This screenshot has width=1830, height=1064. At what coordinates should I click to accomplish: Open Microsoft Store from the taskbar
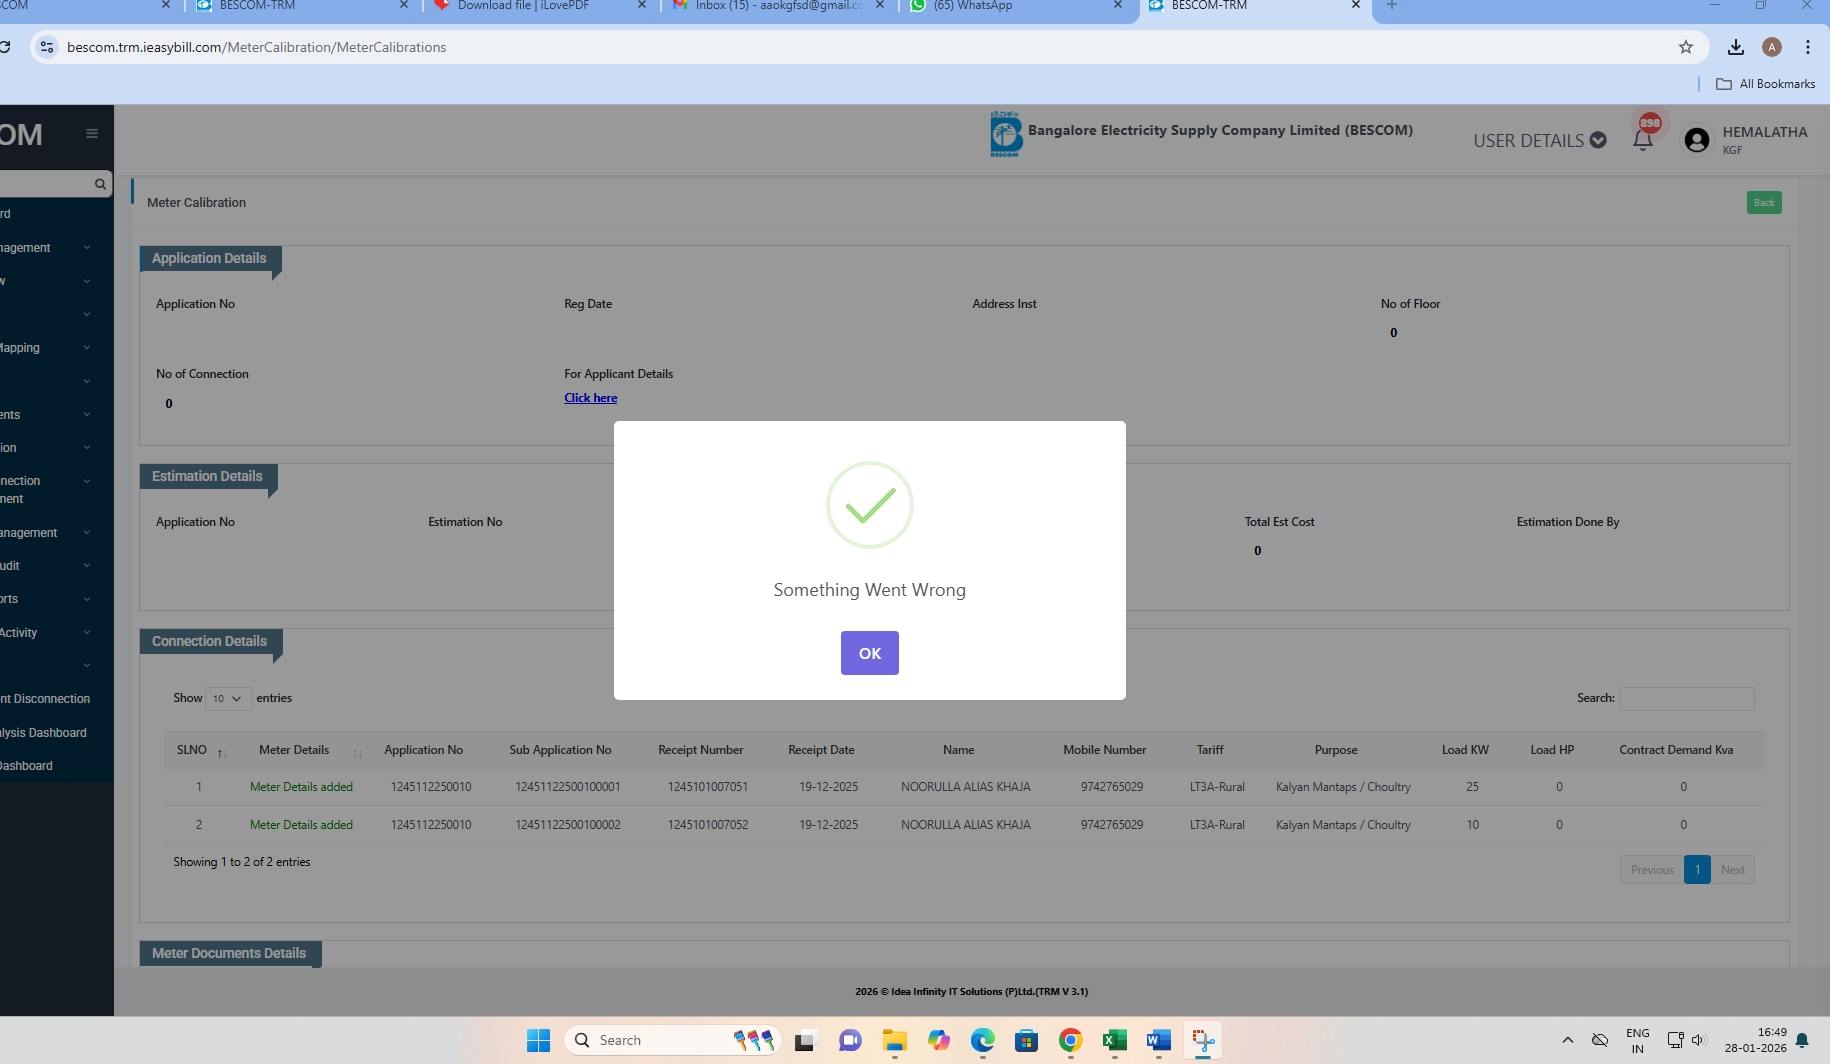point(1026,1041)
